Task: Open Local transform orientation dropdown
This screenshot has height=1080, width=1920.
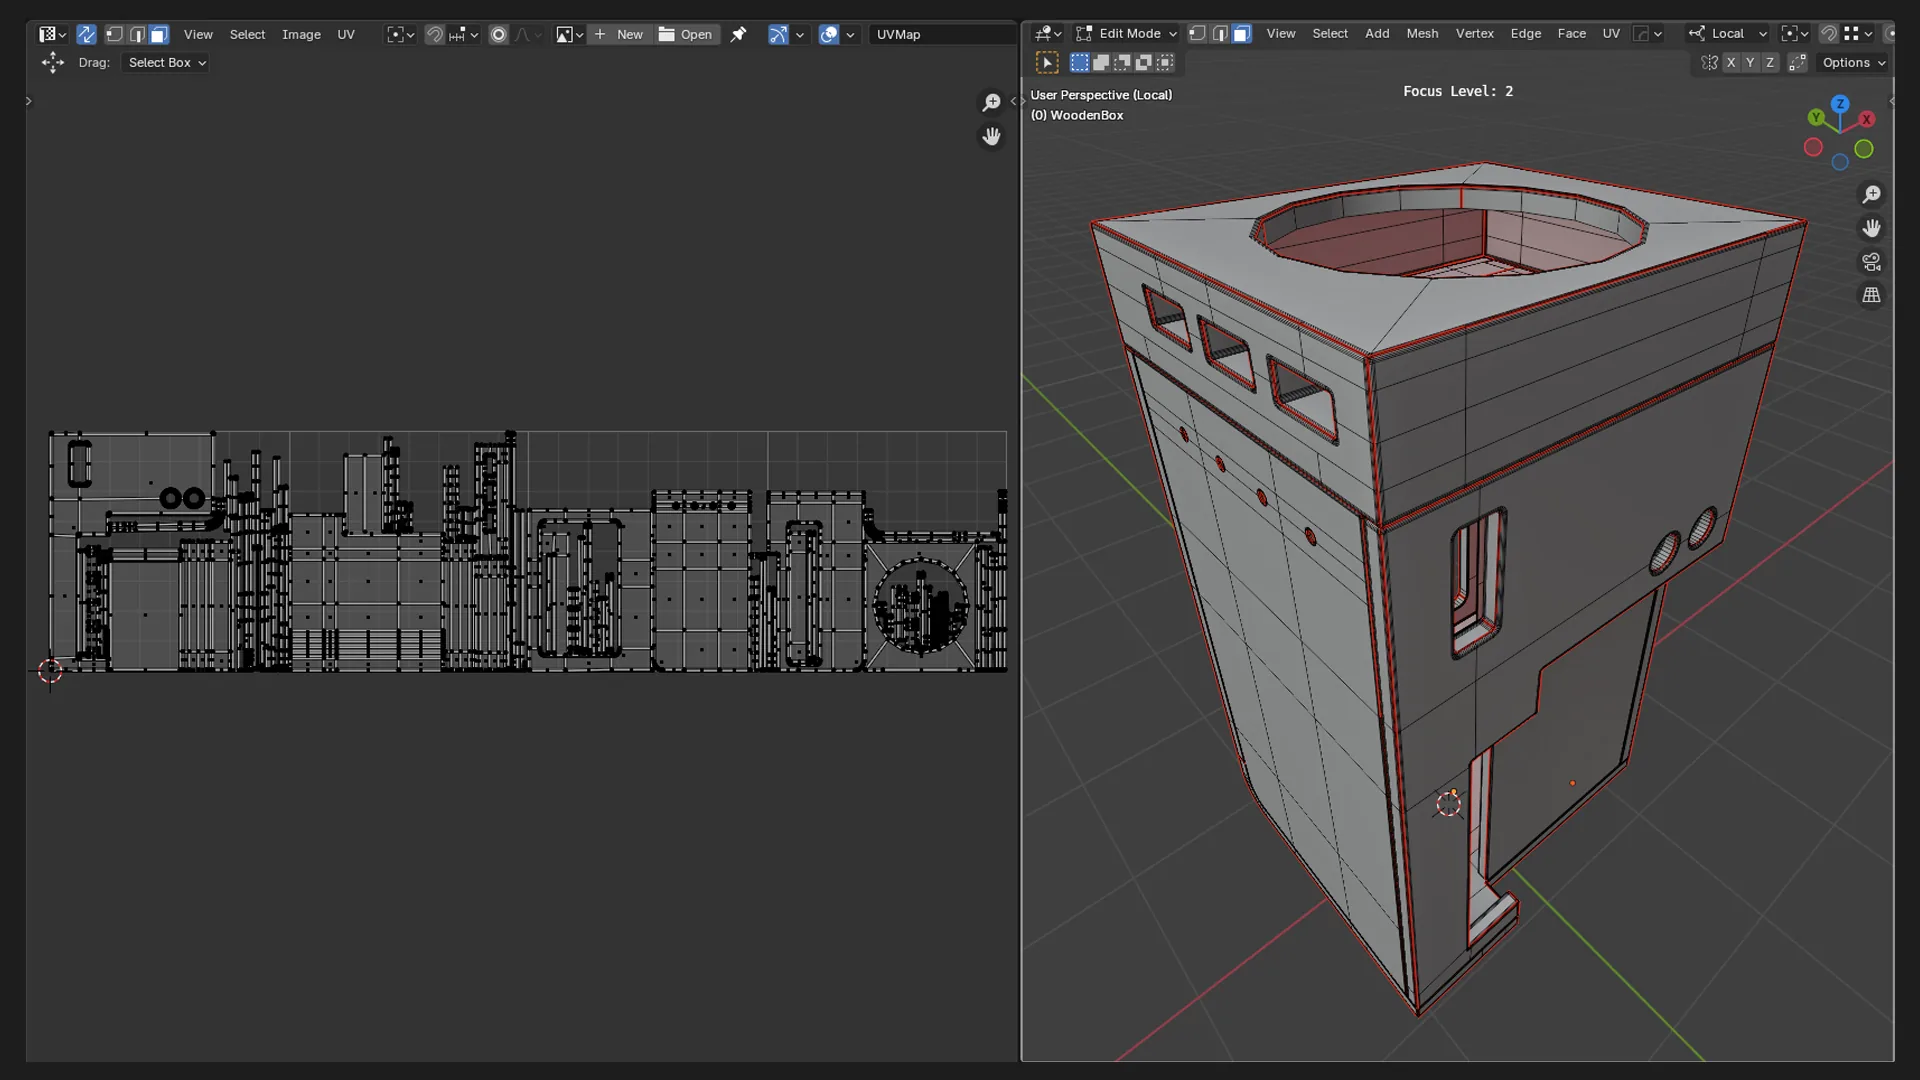Action: pos(1728,33)
